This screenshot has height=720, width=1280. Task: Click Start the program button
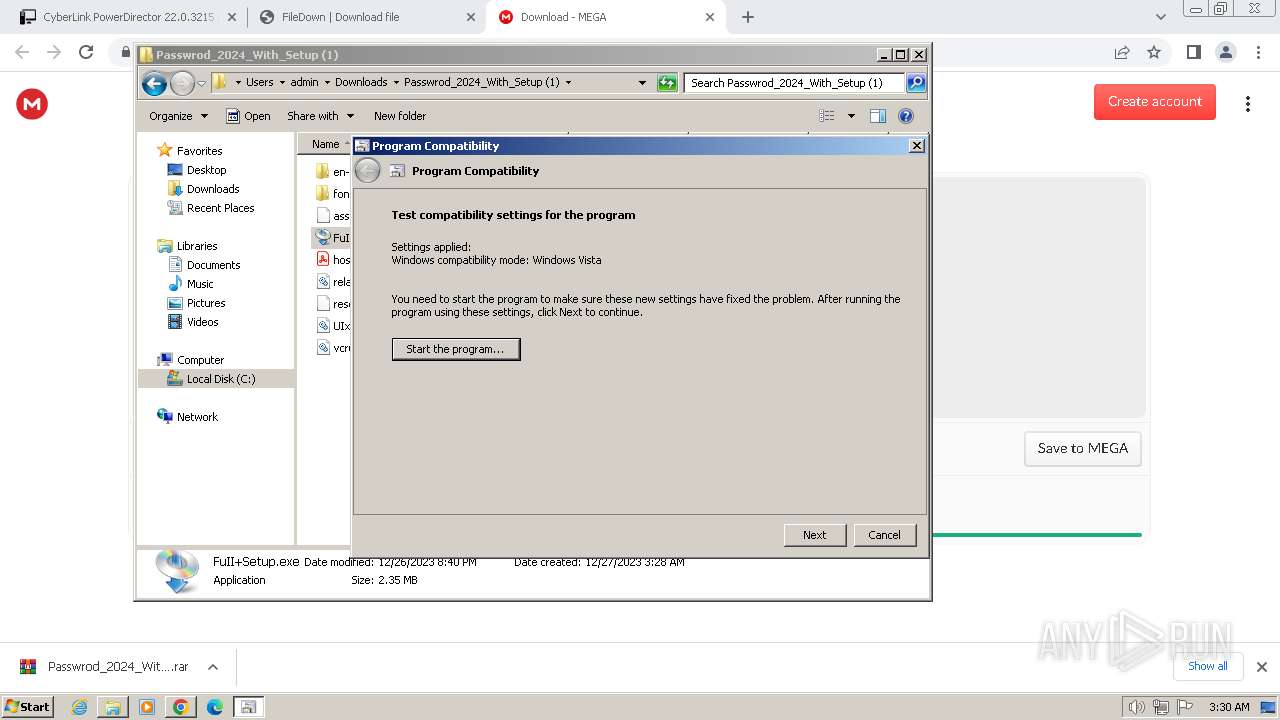coord(456,349)
